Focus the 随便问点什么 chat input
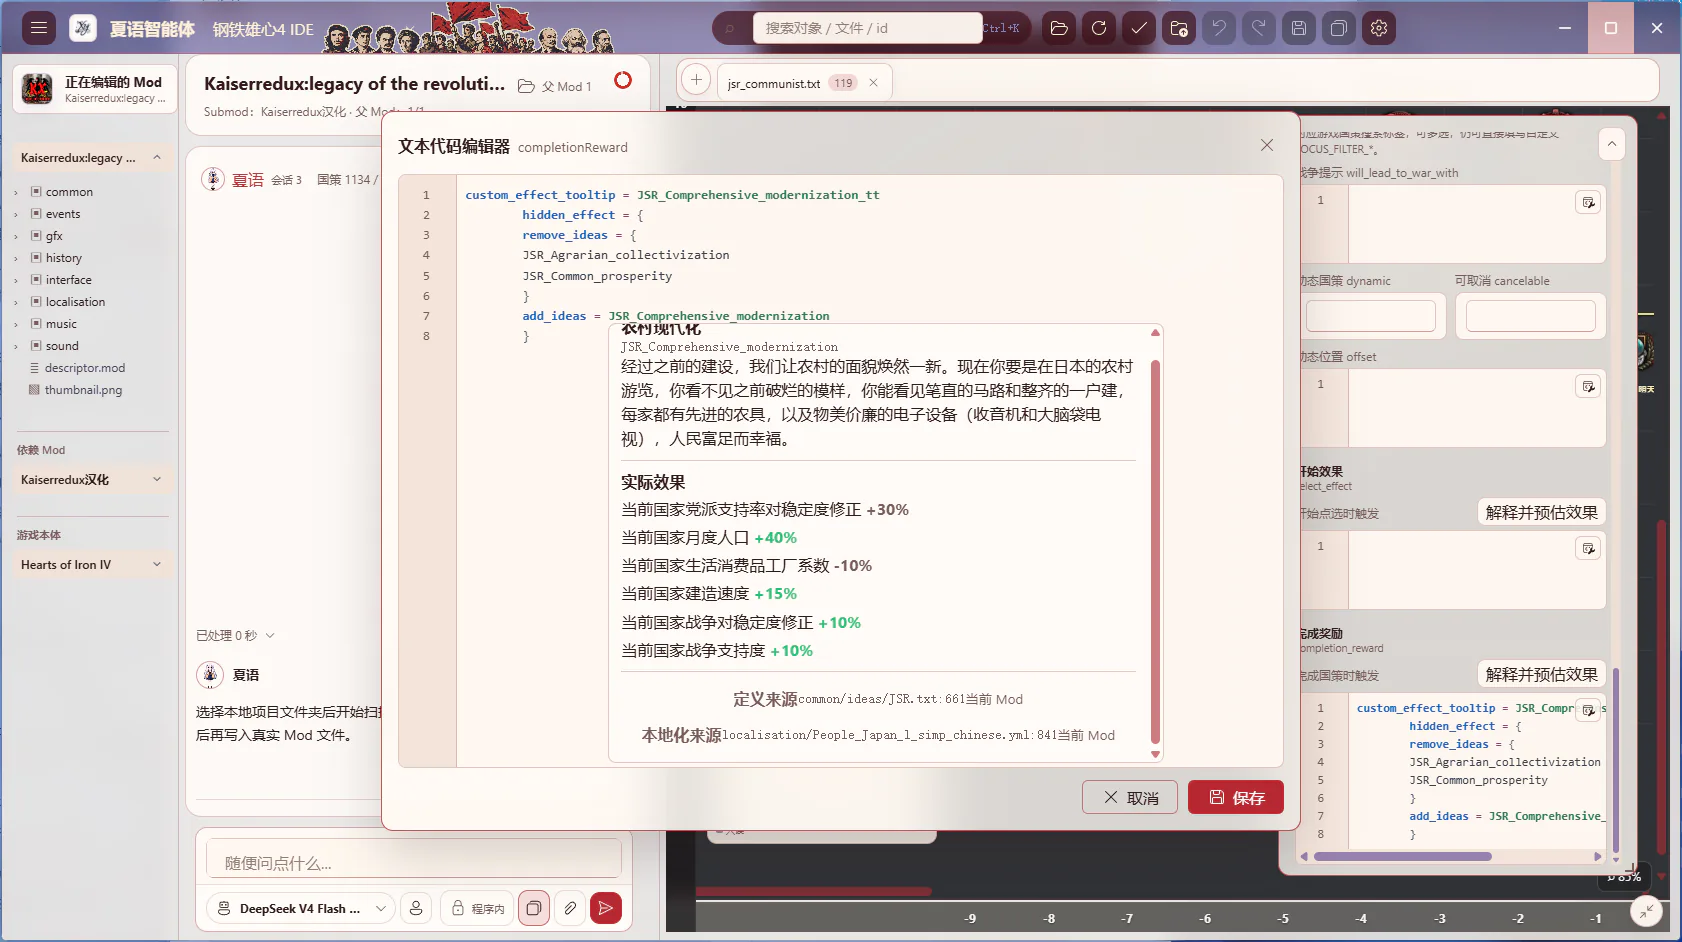Viewport: 1682px width, 942px height. tap(413, 861)
